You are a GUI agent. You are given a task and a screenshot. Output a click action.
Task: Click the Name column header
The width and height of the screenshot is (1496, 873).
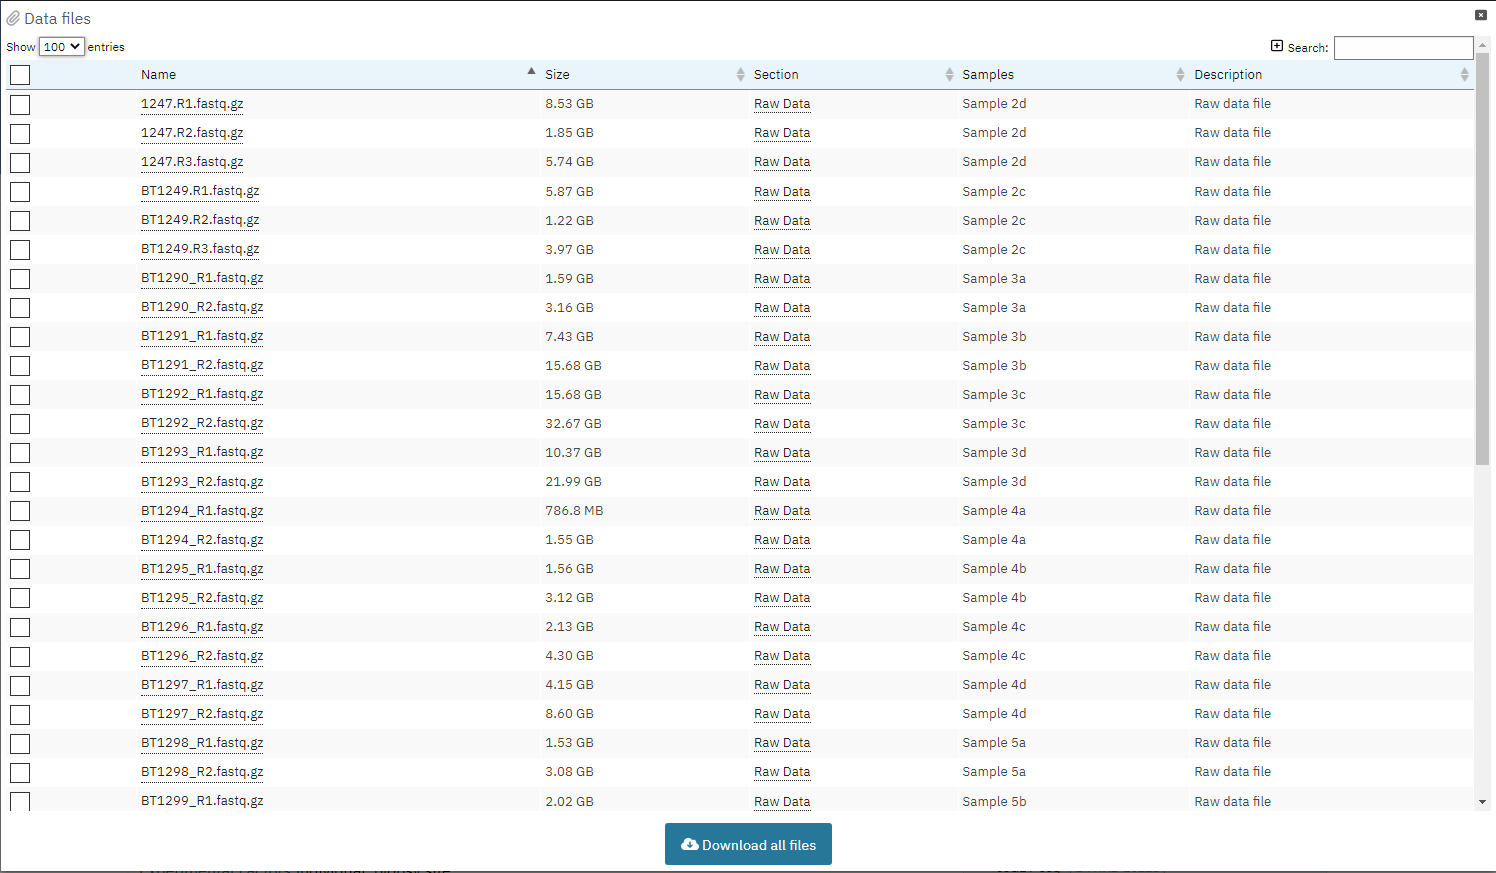(158, 75)
